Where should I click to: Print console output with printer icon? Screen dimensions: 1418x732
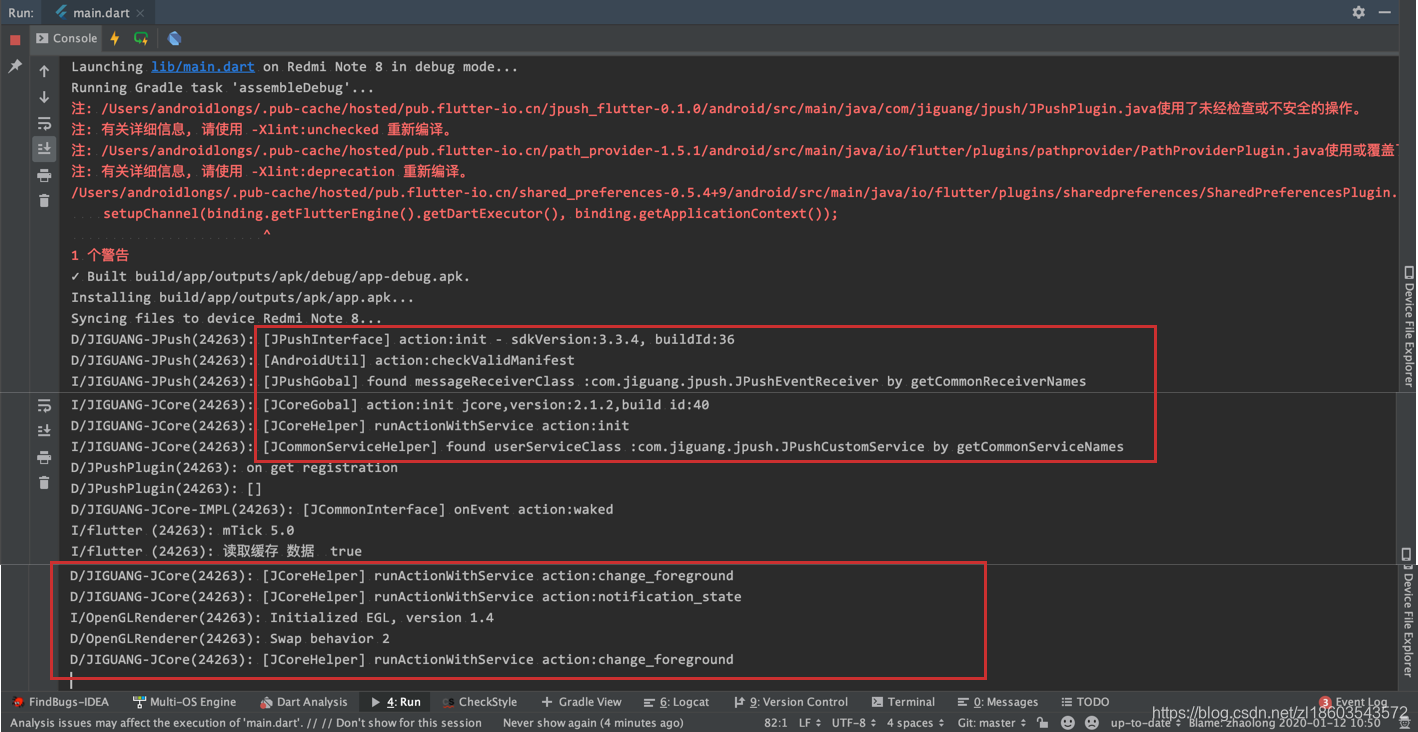[43, 174]
